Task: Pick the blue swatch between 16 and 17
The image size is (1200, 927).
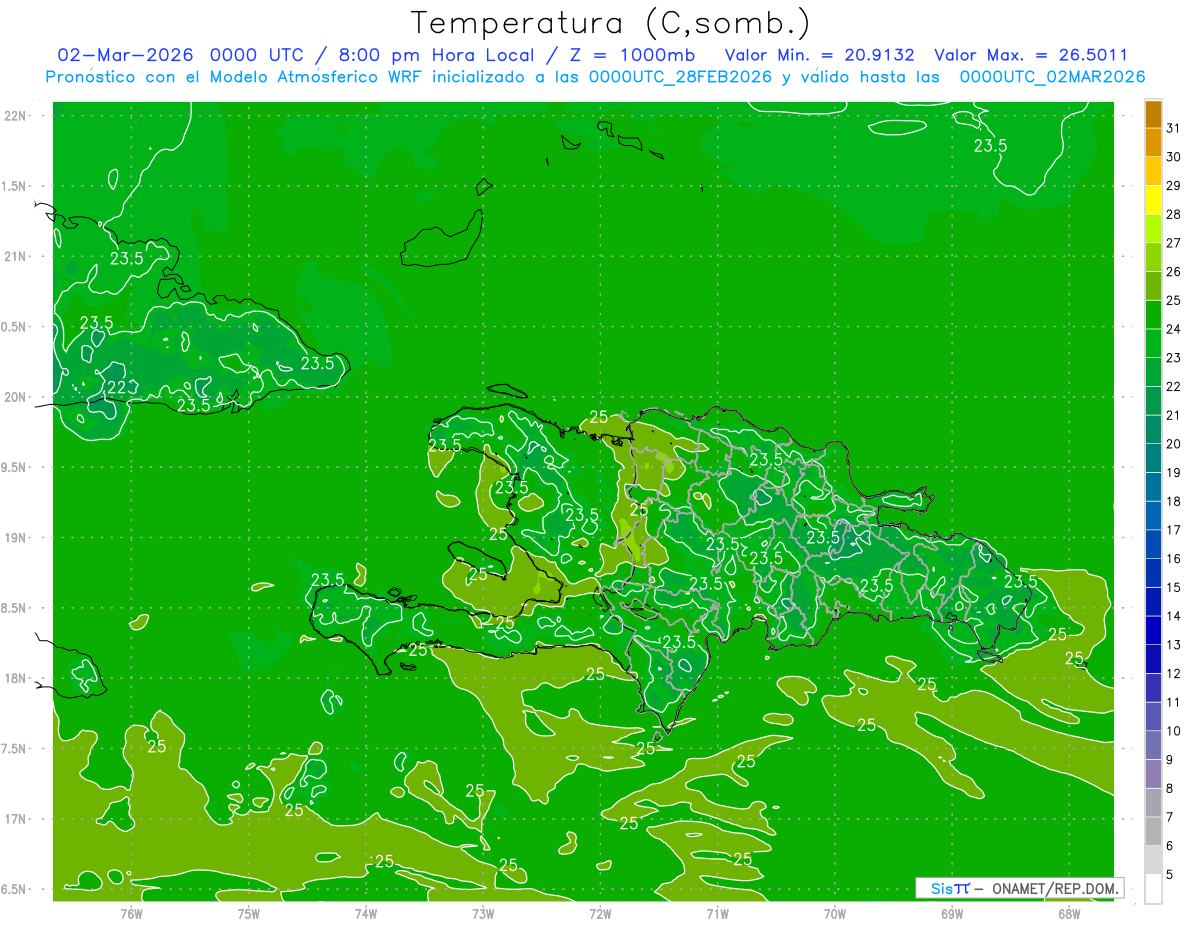Action: click(1153, 544)
